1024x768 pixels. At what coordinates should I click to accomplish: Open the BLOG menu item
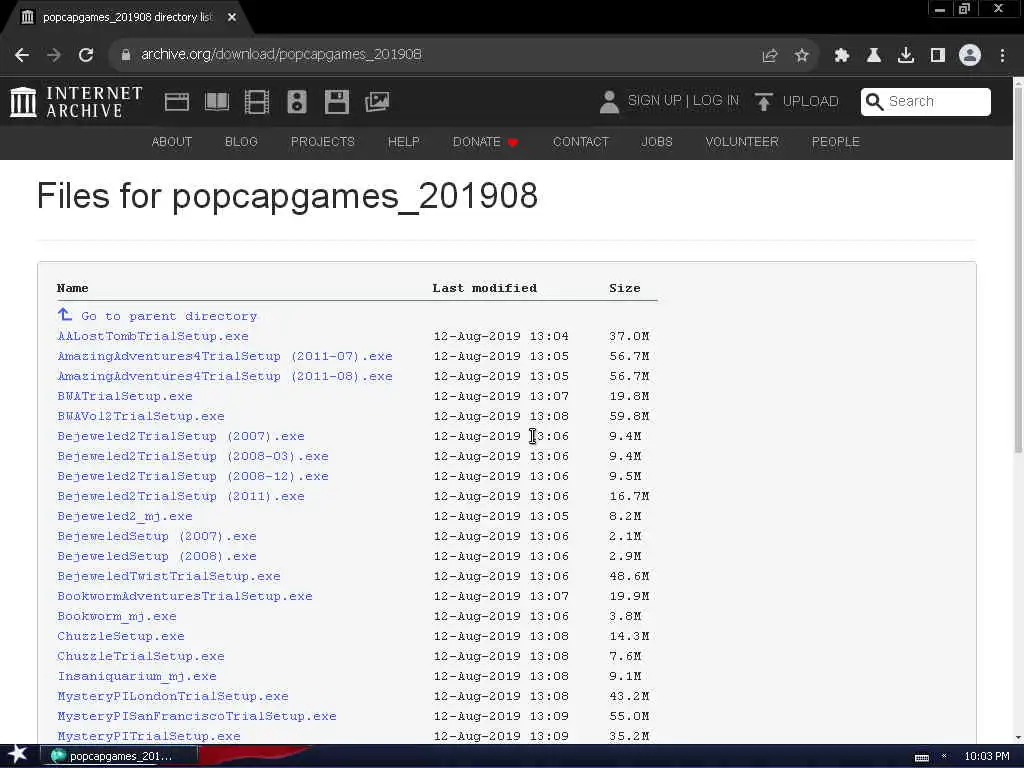coord(241,142)
